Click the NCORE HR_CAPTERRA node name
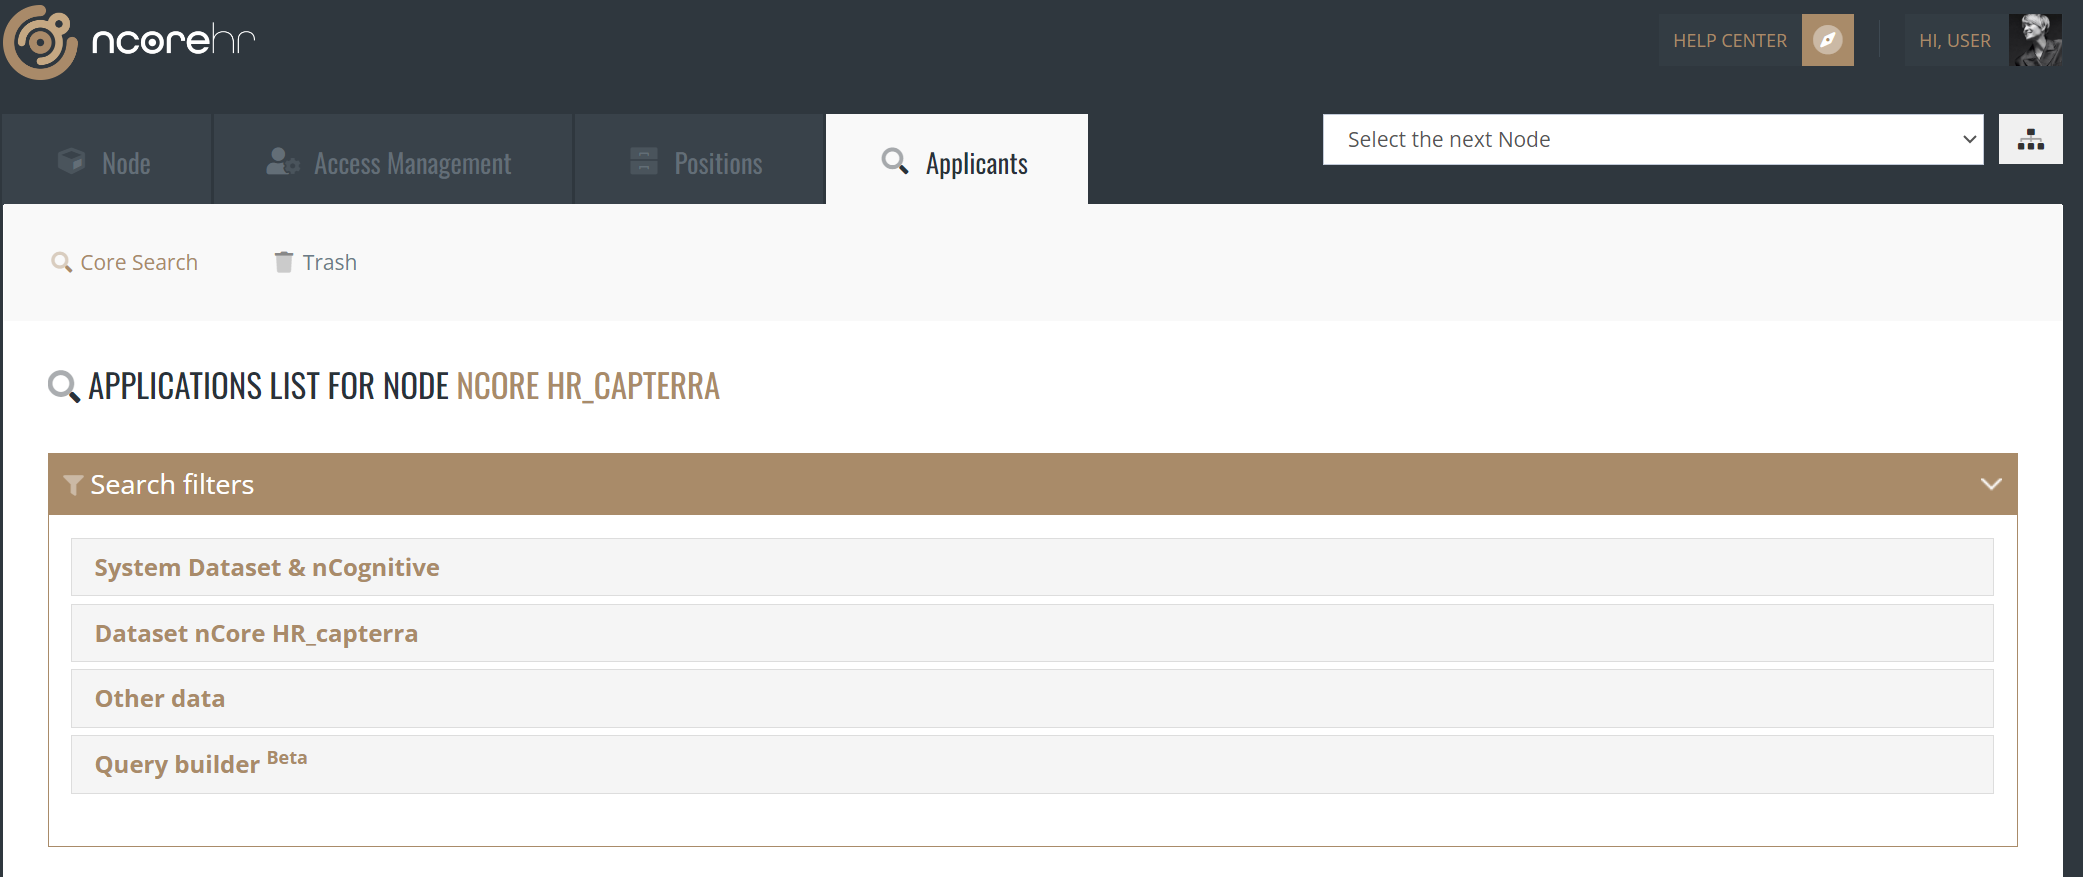Screen dimensions: 2083x877 (x=588, y=386)
